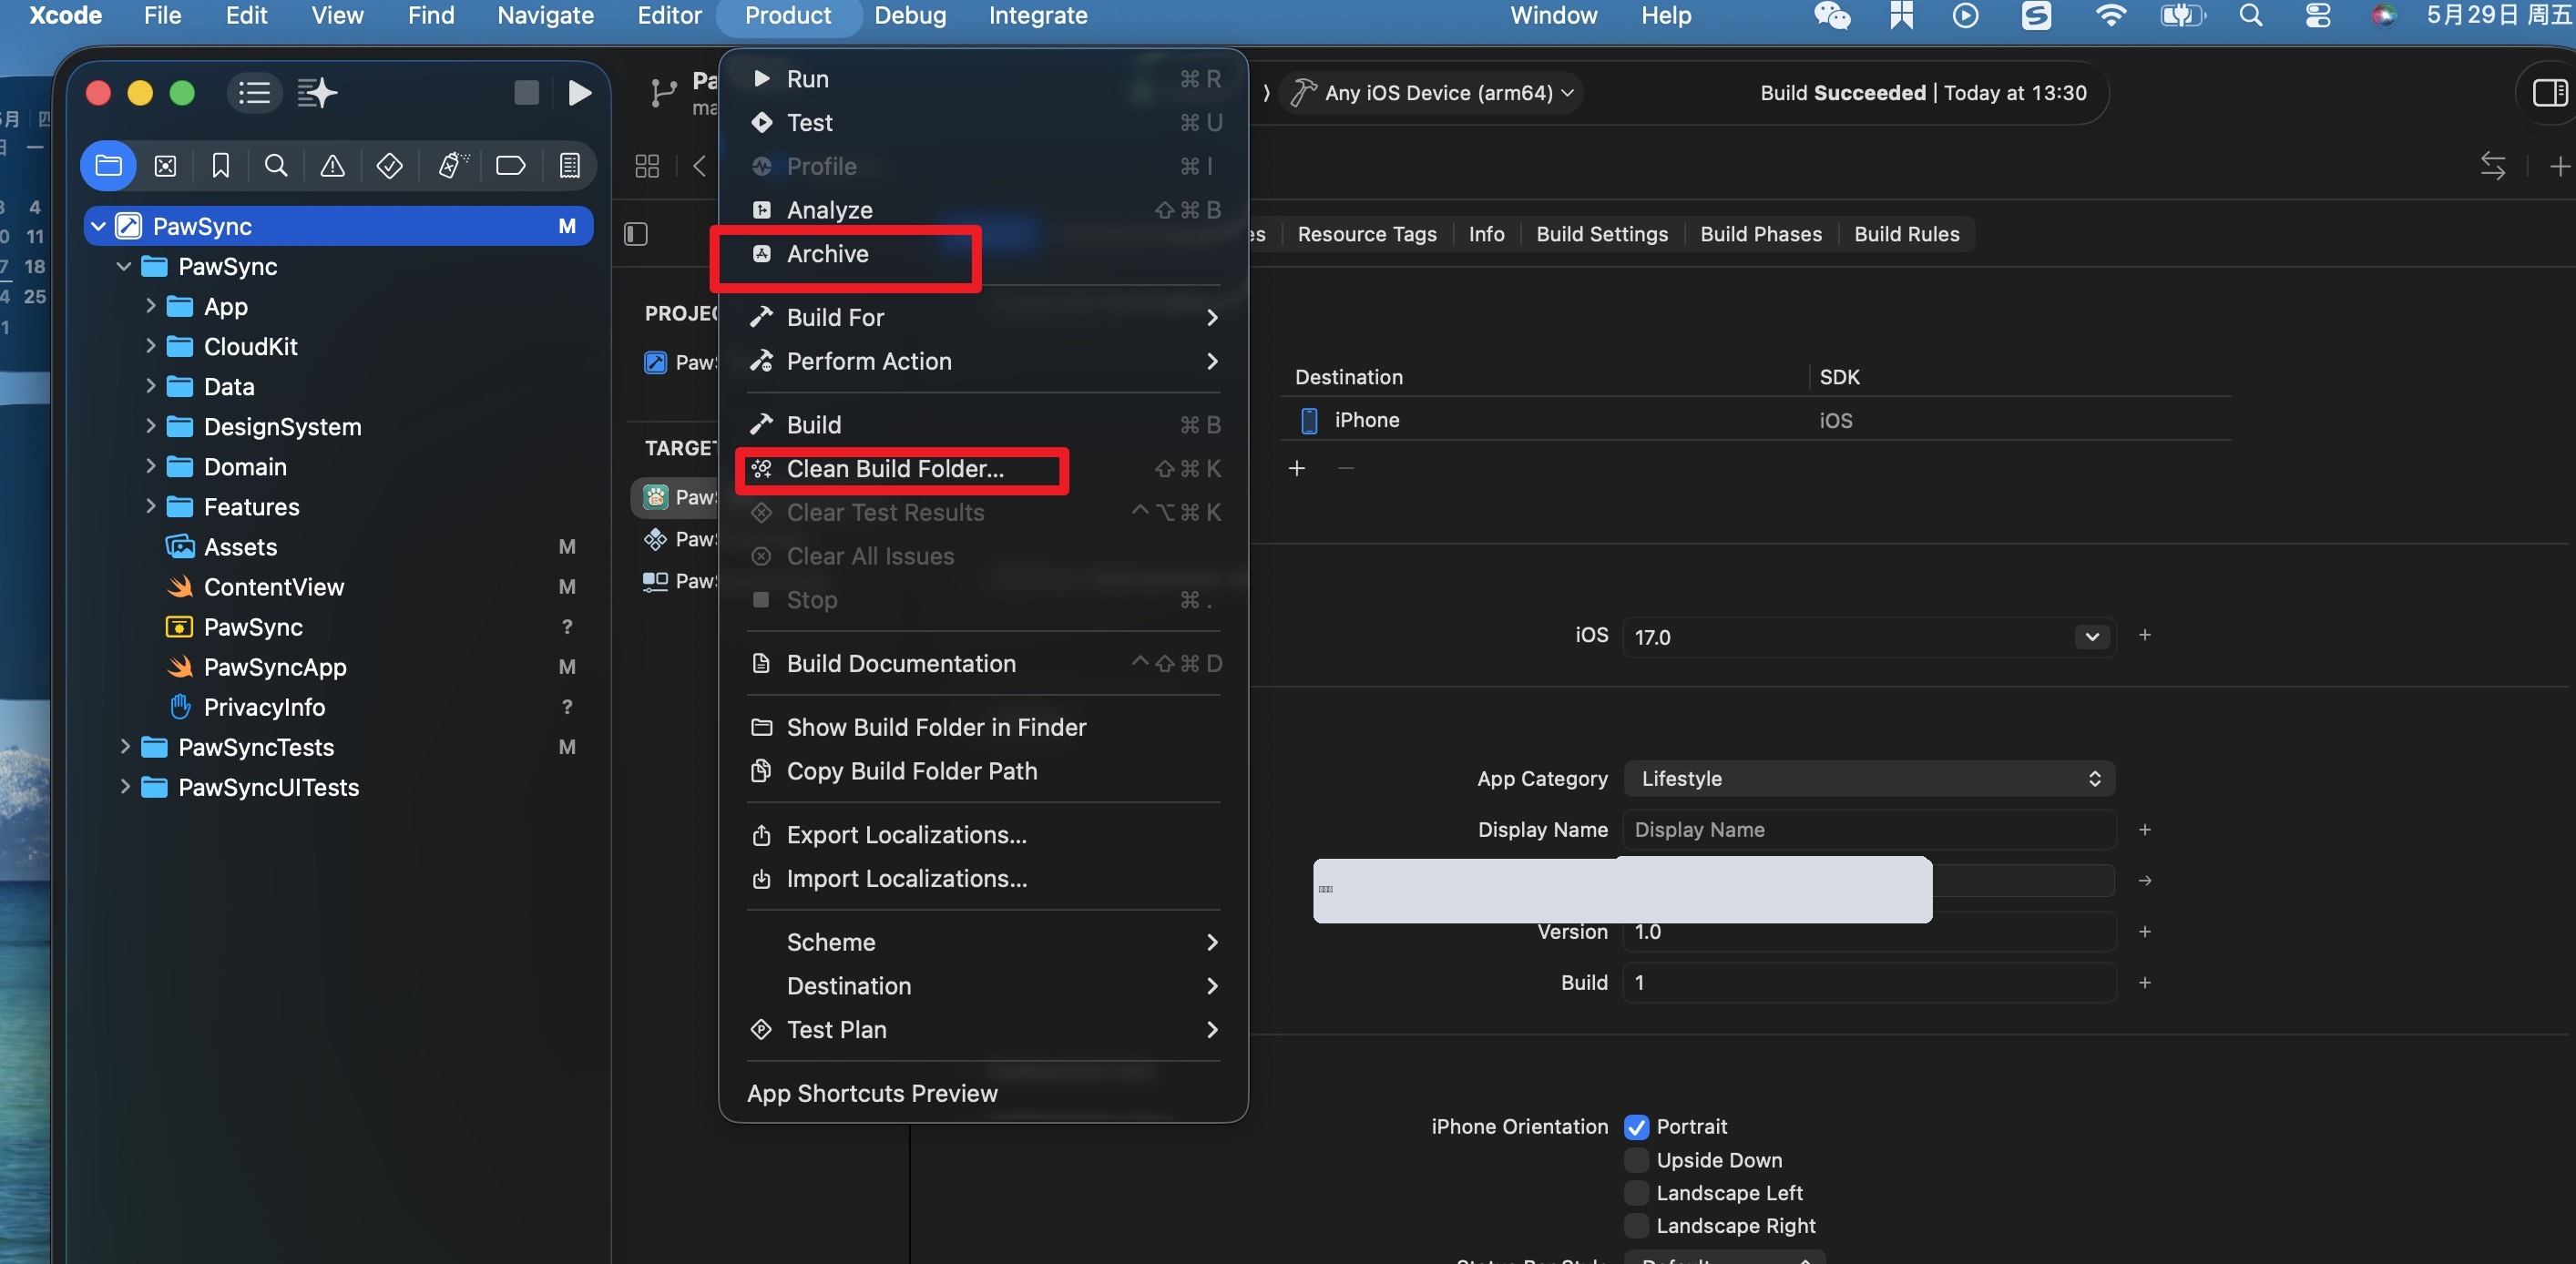Open the Find navigator magnifier icon
The height and width of the screenshot is (1264, 2576).
point(276,165)
